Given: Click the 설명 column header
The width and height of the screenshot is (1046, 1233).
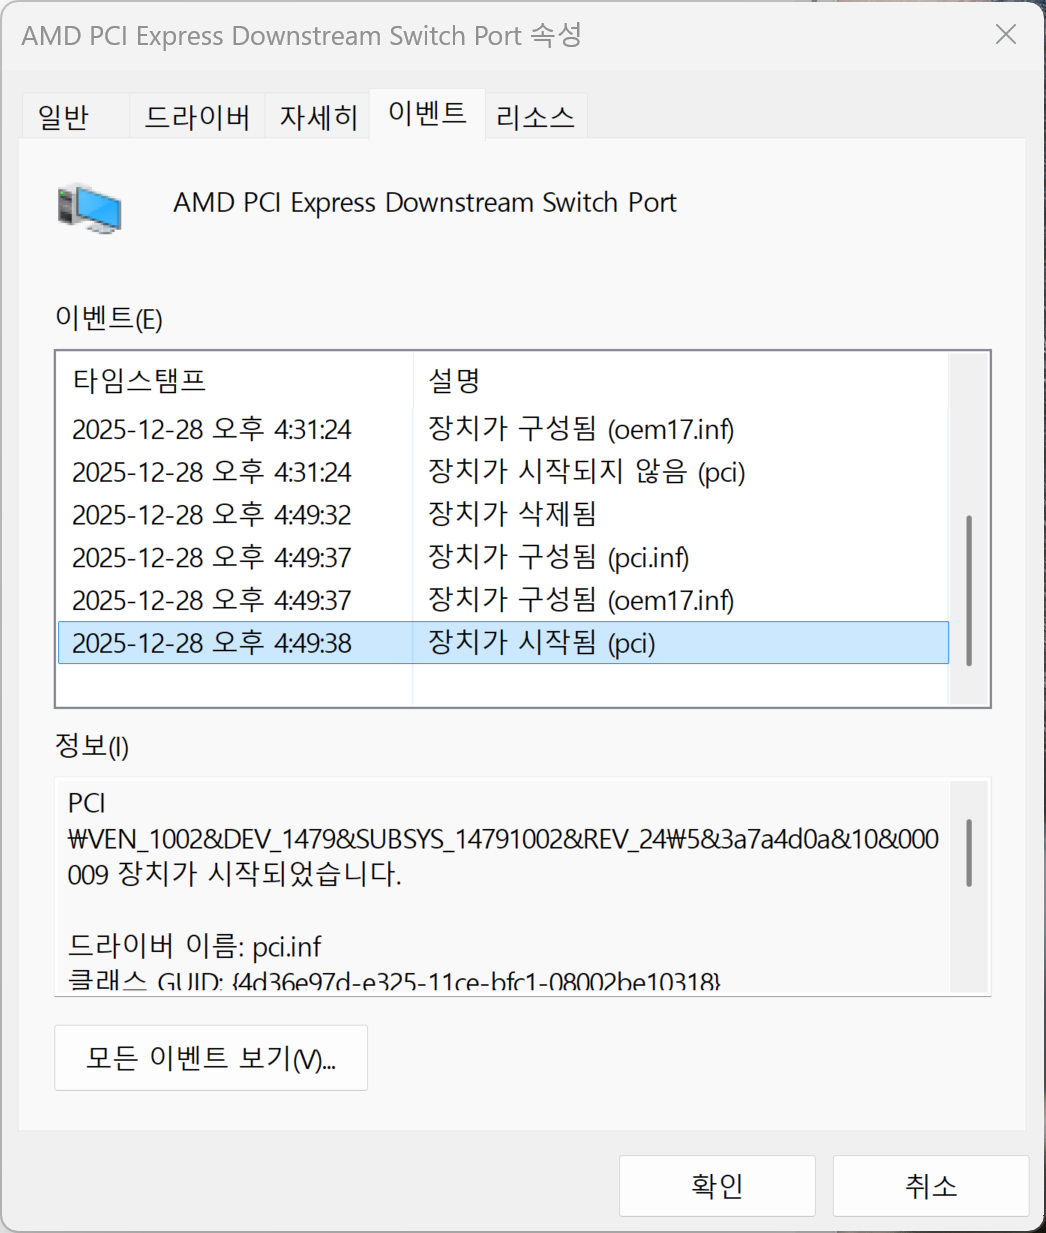Looking at the screenshot, I should [x=680, y=380].
